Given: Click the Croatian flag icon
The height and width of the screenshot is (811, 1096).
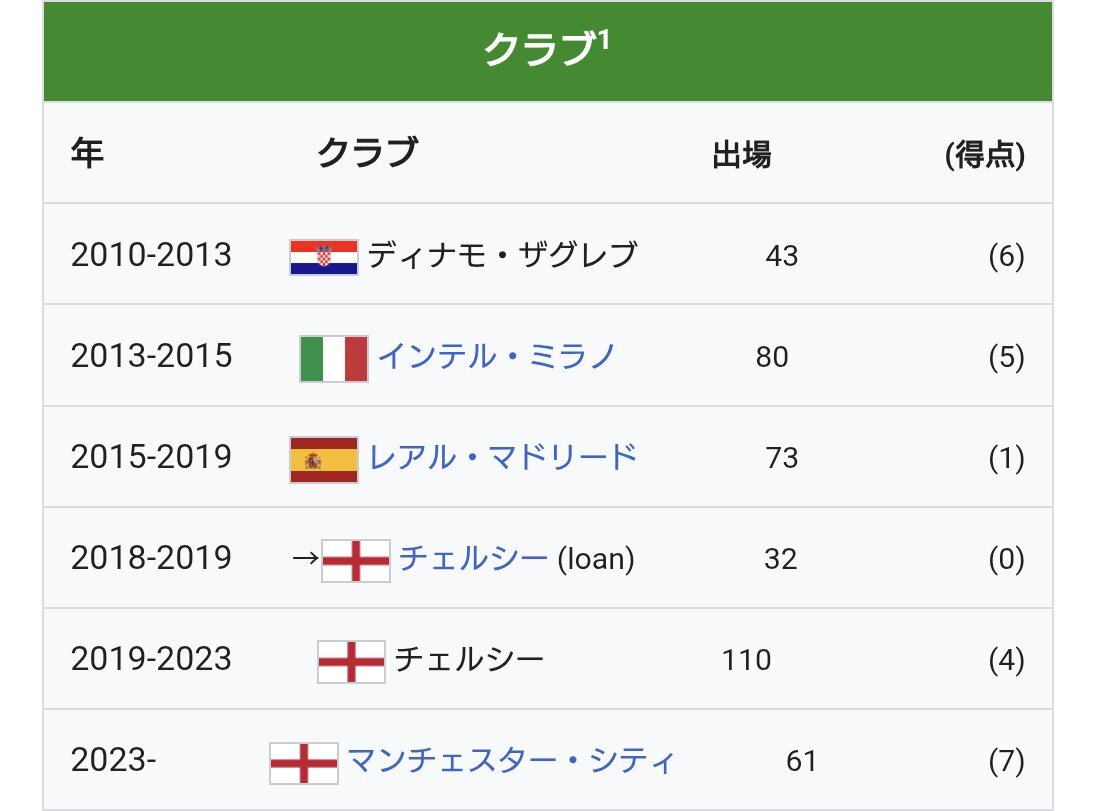Looking at the screenshot, I should pyautogui.click(x=324, y=257).
